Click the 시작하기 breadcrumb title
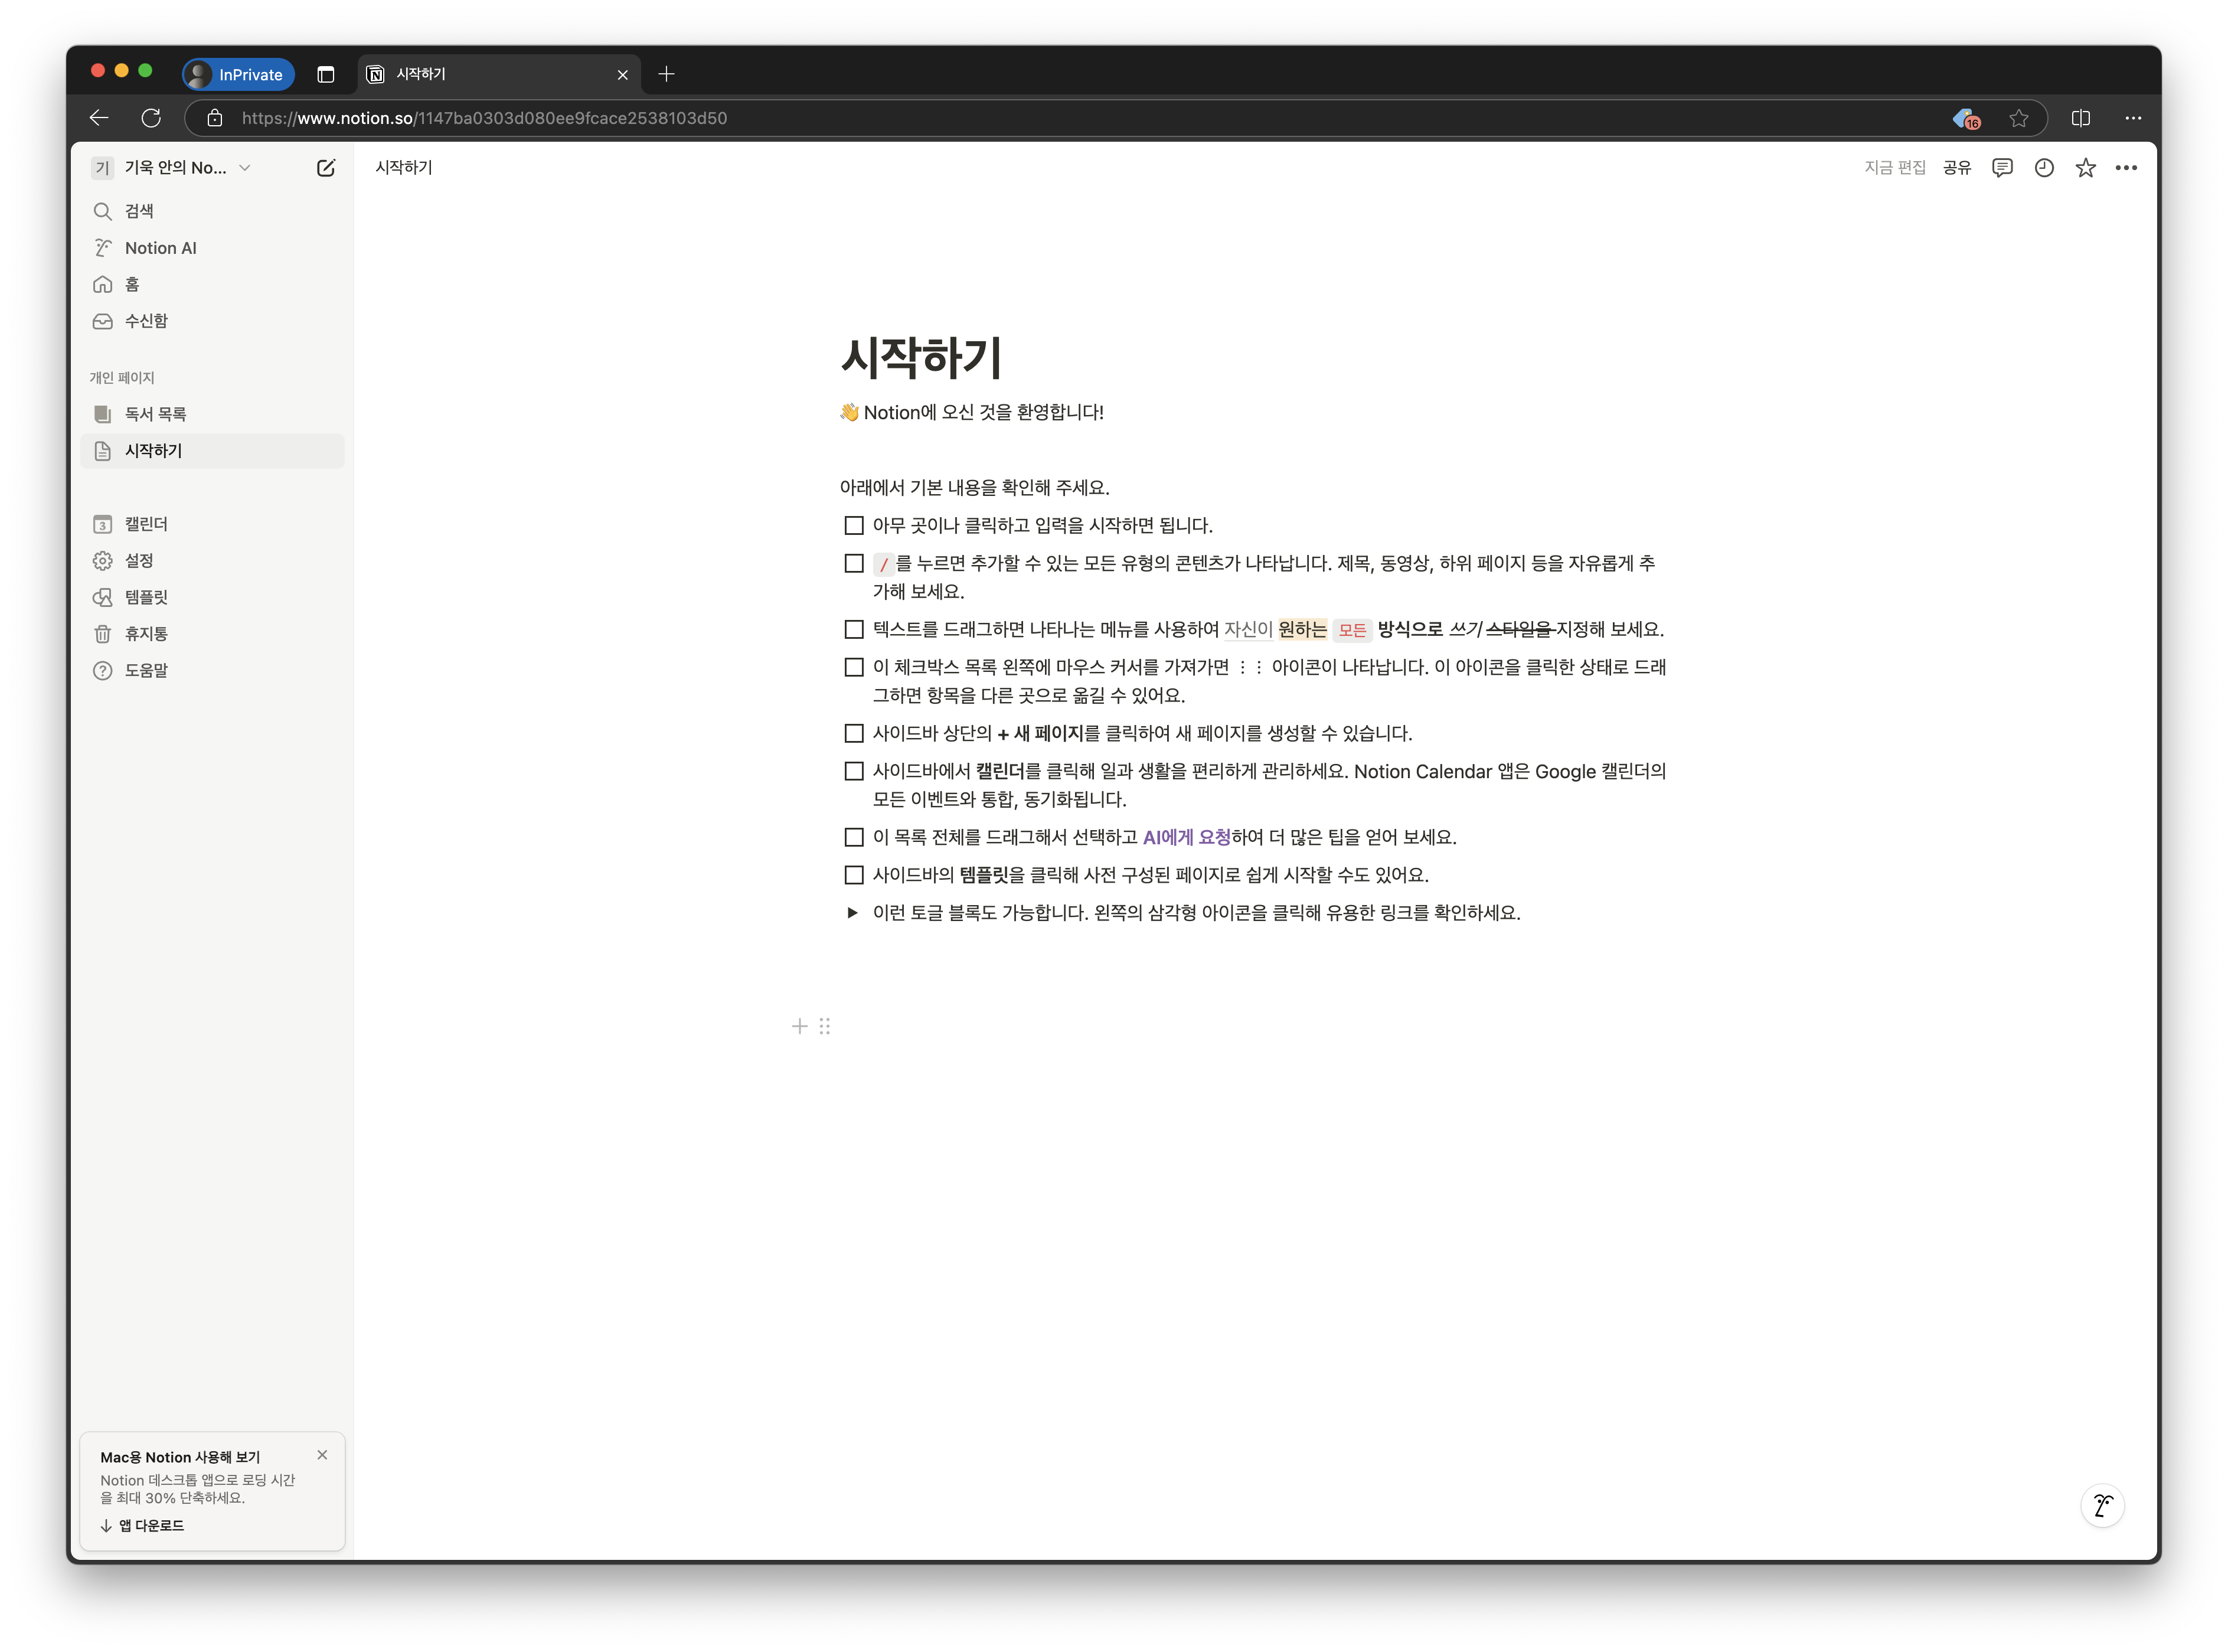Viewport: 2228px width, 1652px height. [x=404, y=168]
